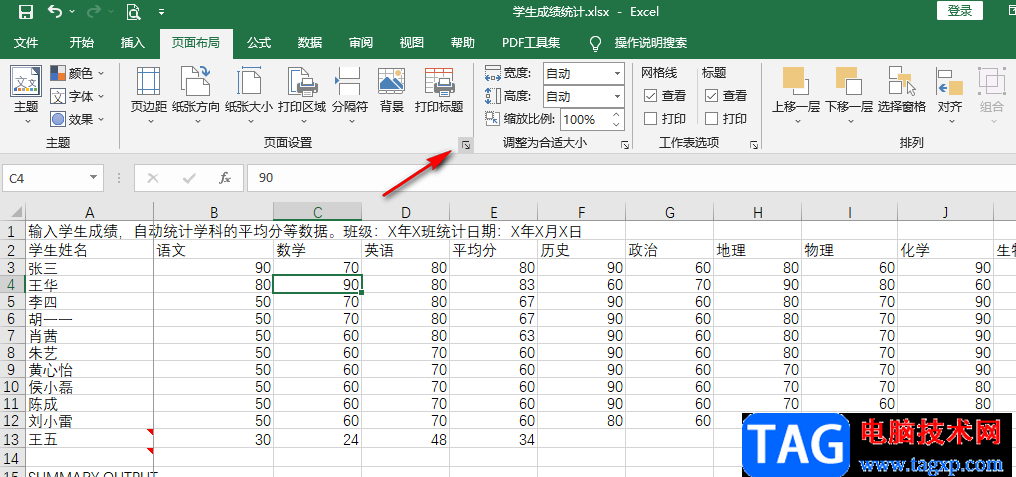Select row 7 header

coord(12,336)
